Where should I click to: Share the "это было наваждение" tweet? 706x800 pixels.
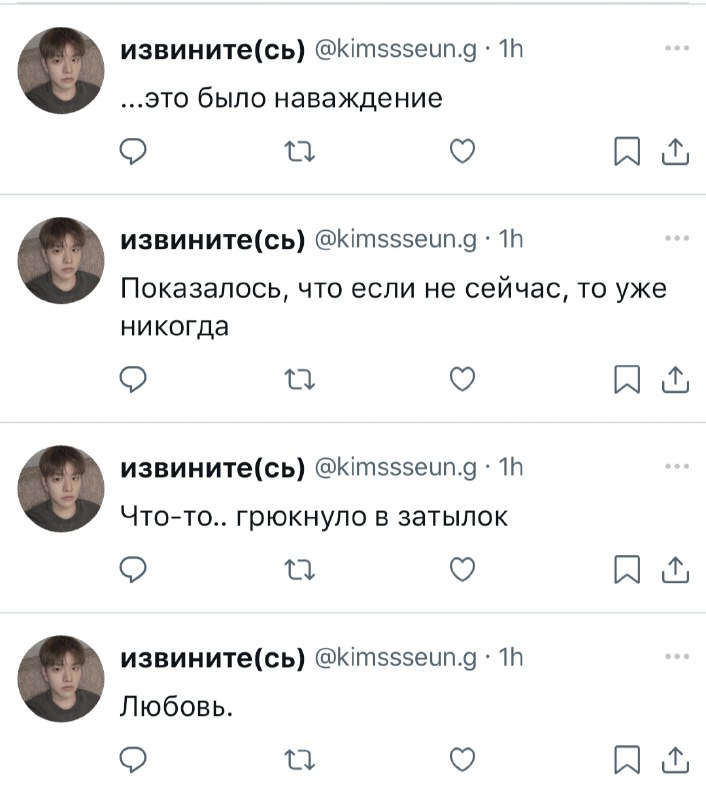click(675, 152)
